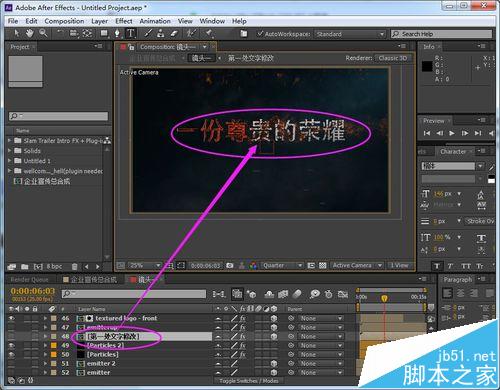This screenshot has width=500, height=390.
Task: Click the snapshot camera icon in viewer
Action: [x=230, y=266]
